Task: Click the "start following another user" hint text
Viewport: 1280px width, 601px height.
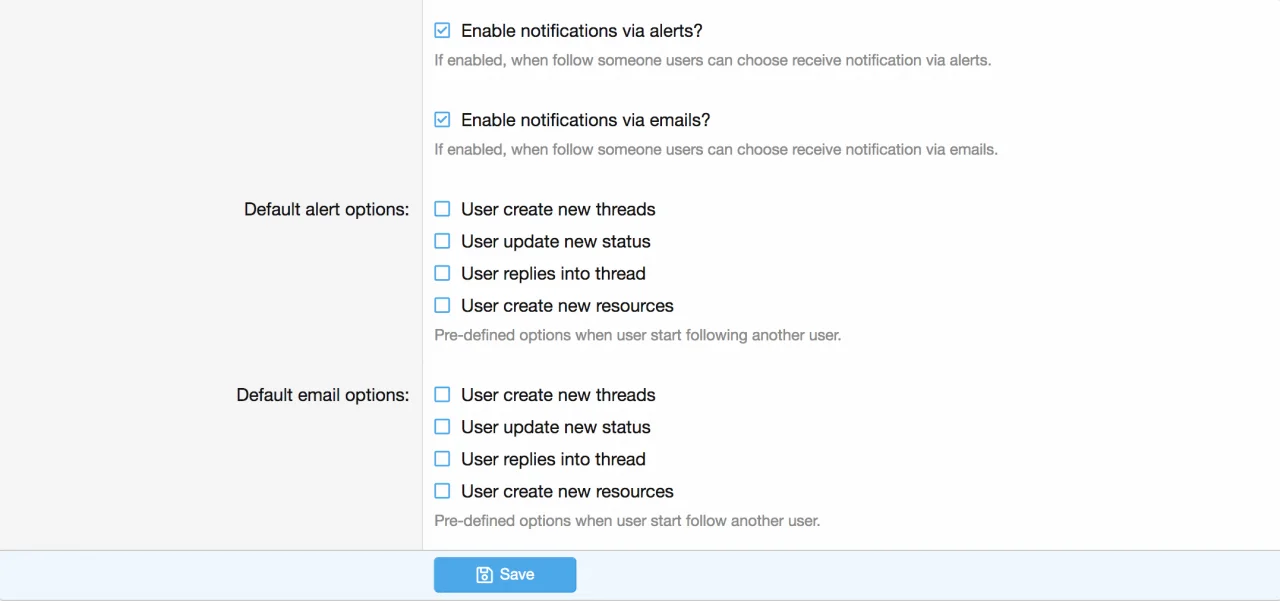Action: (637, 335)
